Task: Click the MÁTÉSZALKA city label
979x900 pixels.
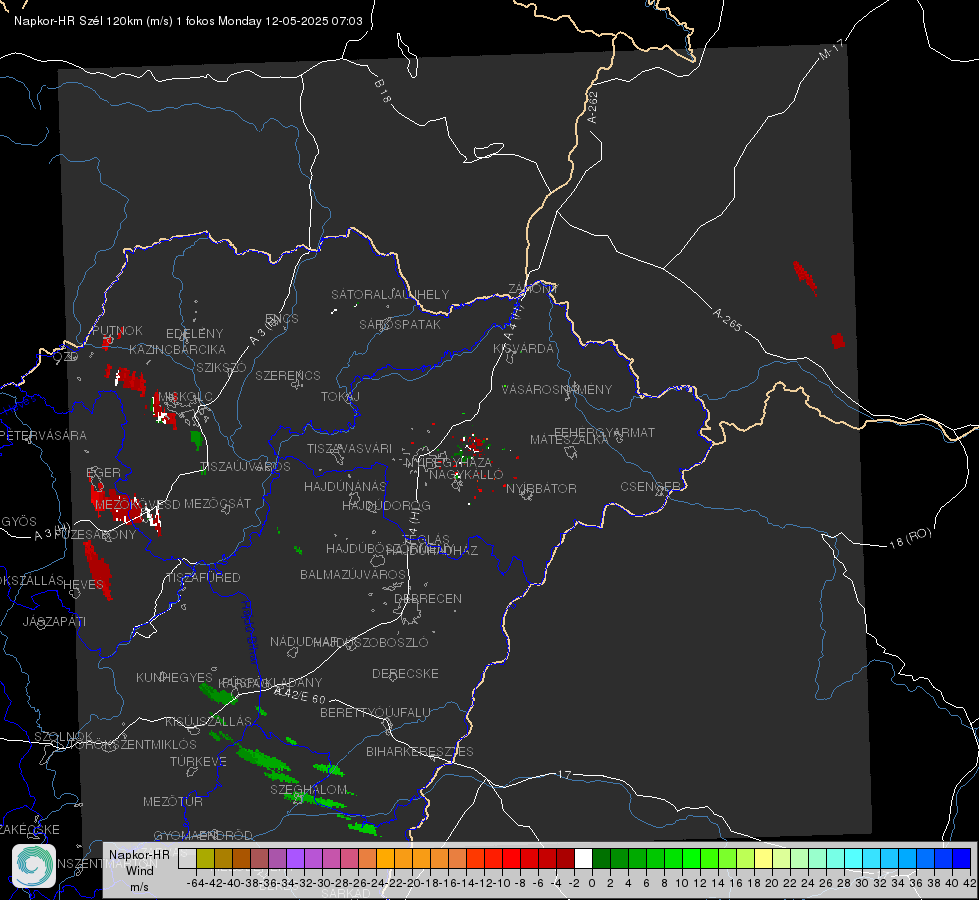Action: [569, 440]
